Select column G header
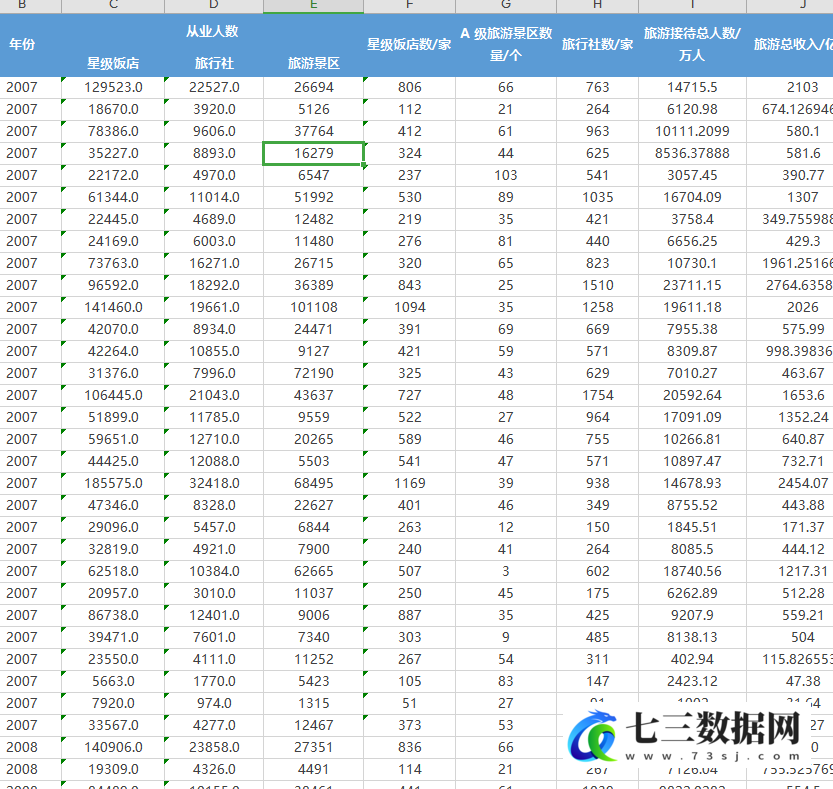 (x=506, y=6)
